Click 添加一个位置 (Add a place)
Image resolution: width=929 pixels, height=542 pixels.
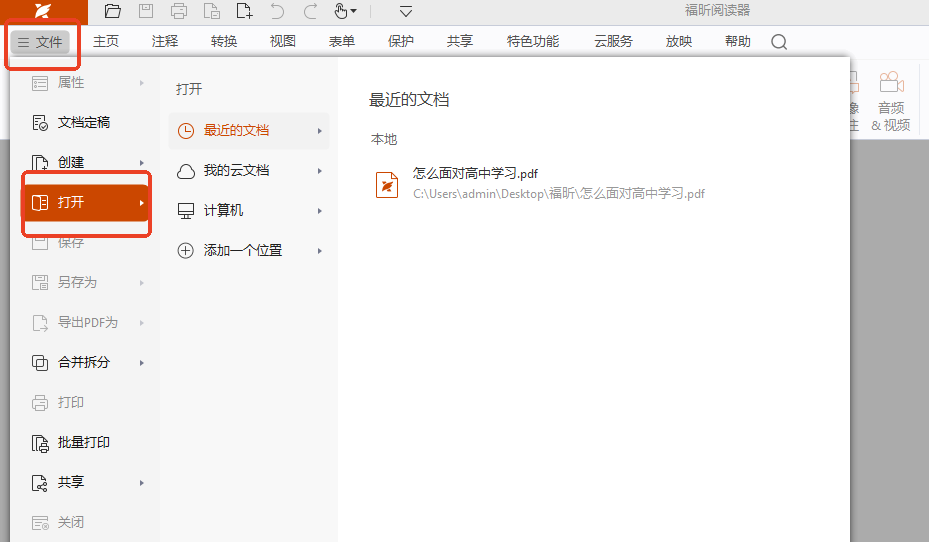pyautogui.click(x=243, y=250)
